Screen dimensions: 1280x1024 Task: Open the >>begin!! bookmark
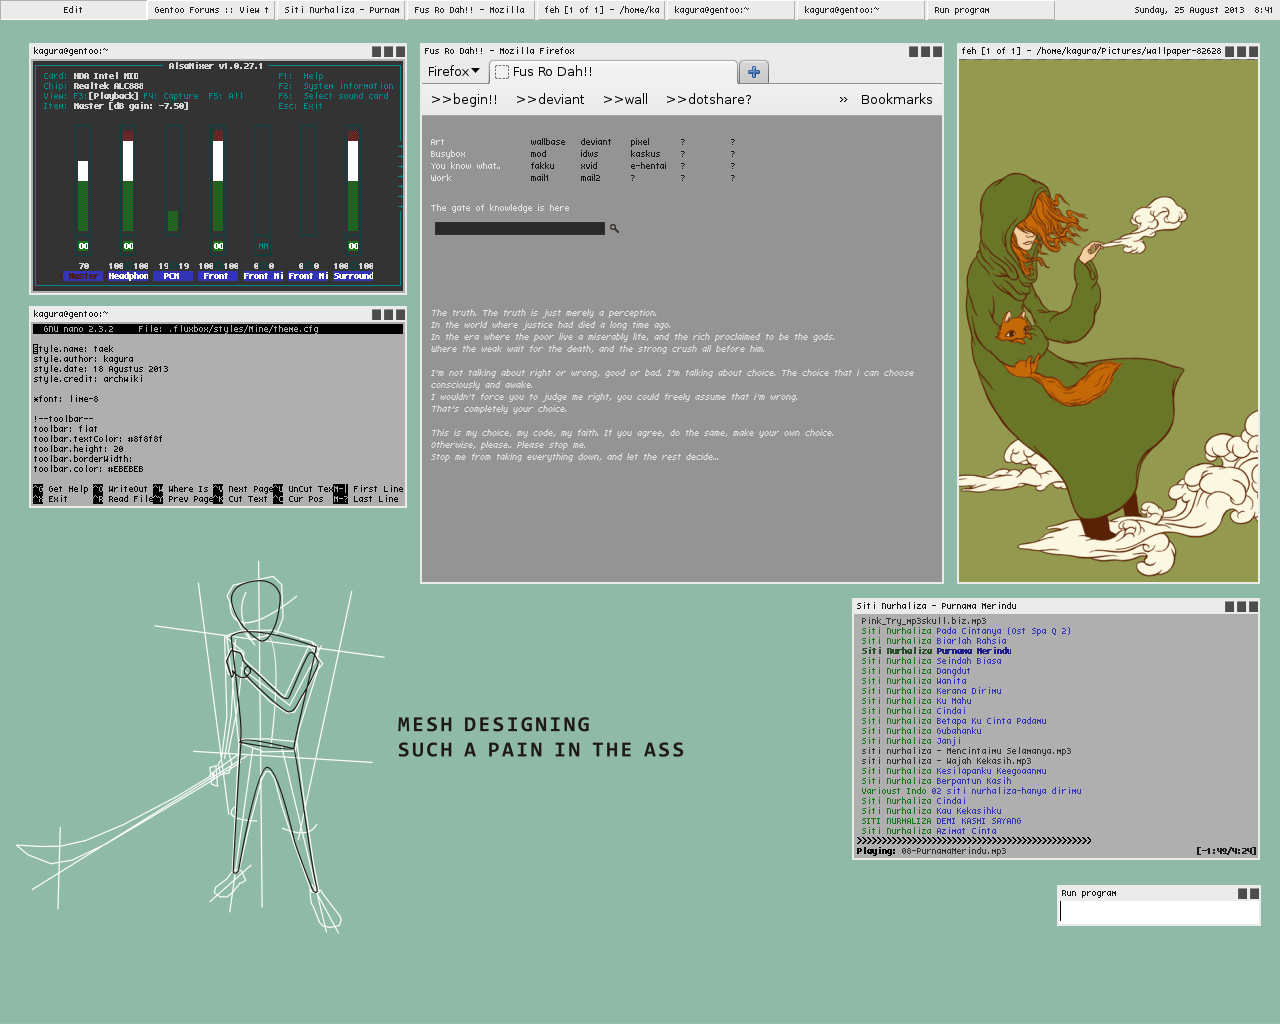[x=464, y=99]
